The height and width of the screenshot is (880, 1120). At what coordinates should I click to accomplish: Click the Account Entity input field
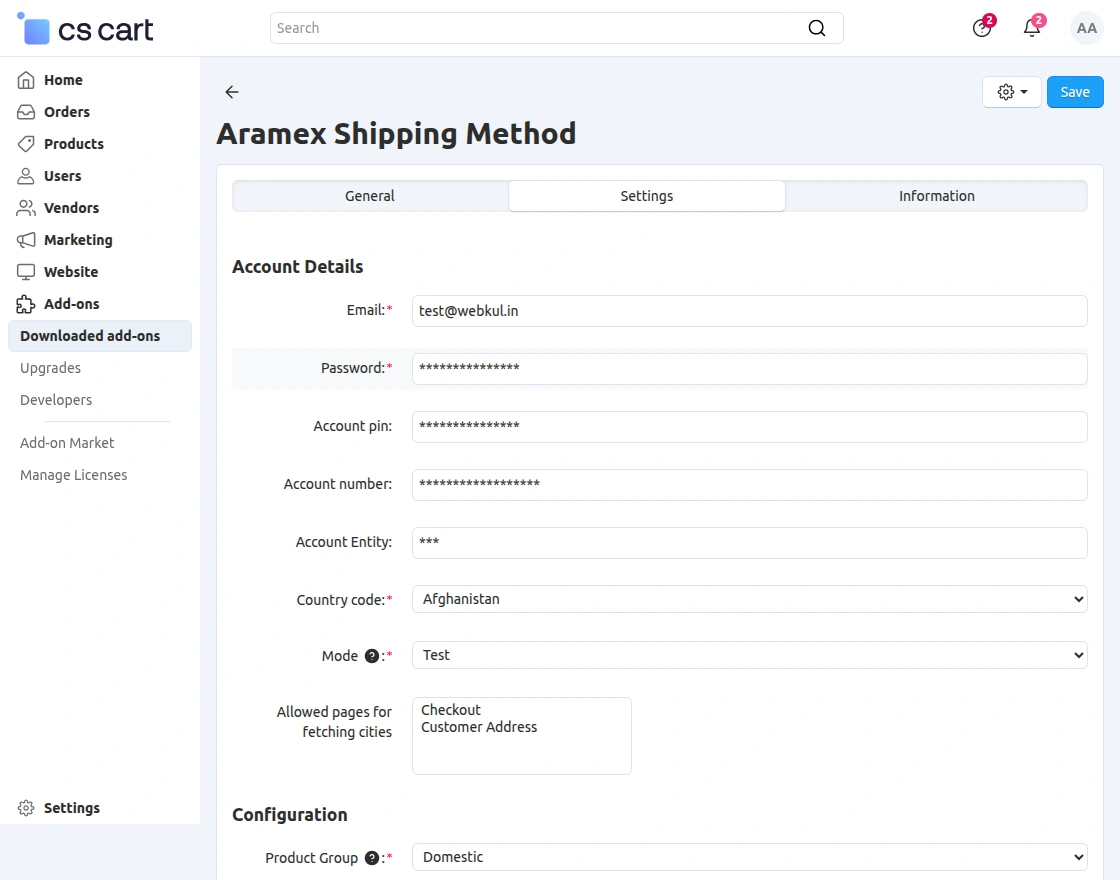coord(749,543)
